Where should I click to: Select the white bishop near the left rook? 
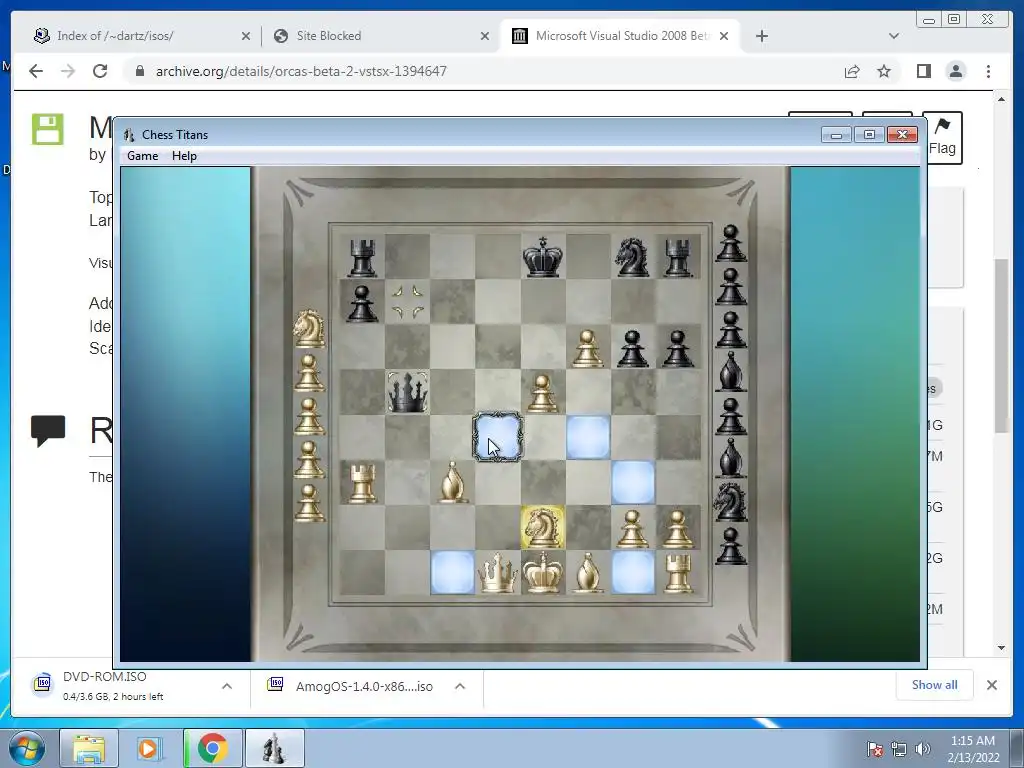click(x=453, y=483)
